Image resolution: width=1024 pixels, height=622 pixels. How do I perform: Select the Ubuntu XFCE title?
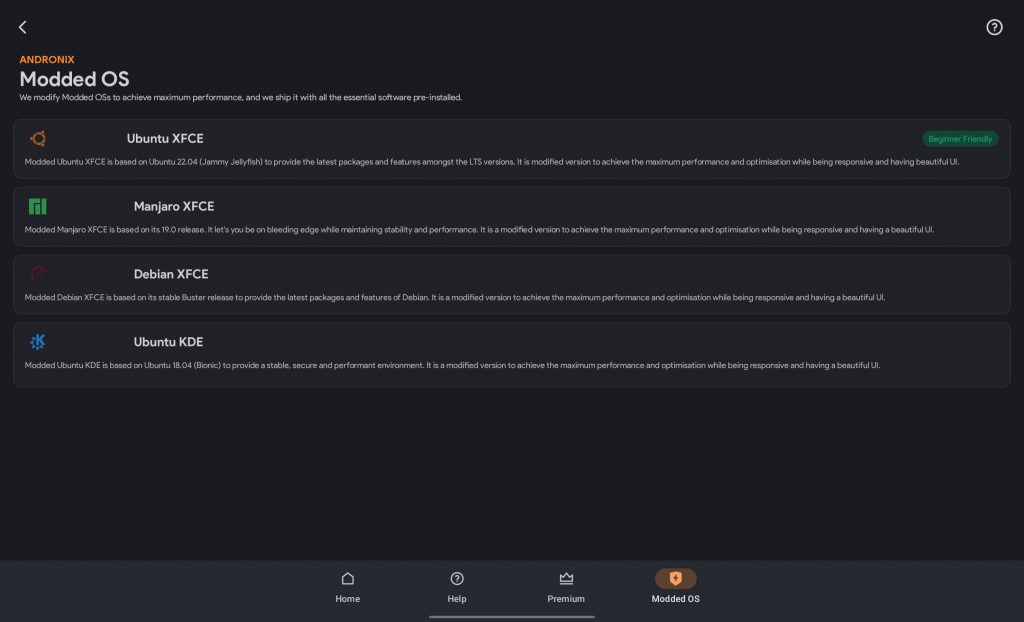[x=165, y=139]
